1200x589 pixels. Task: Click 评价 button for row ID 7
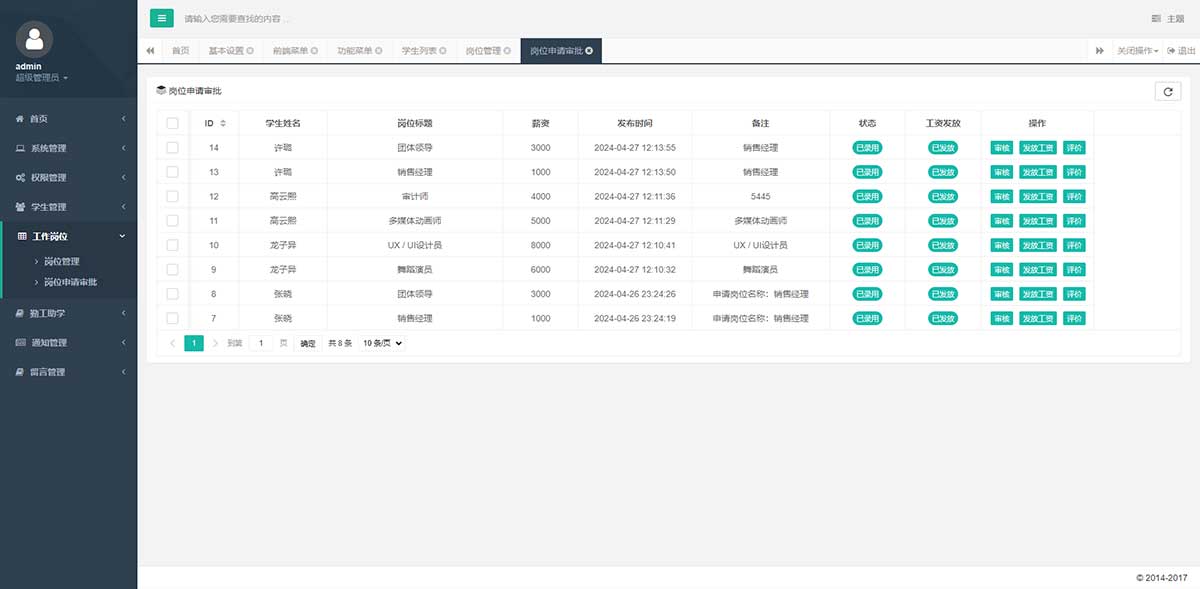[1073, 318]
